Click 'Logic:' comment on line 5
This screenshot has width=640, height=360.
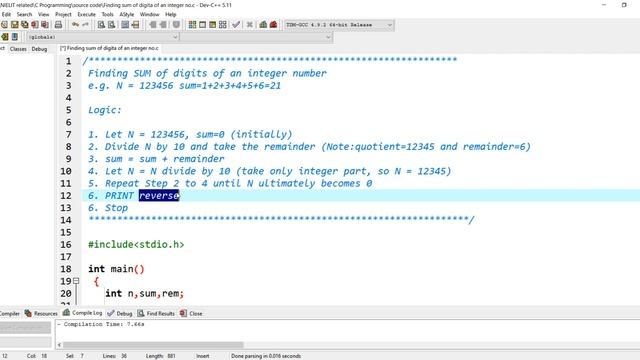(105, 110)
